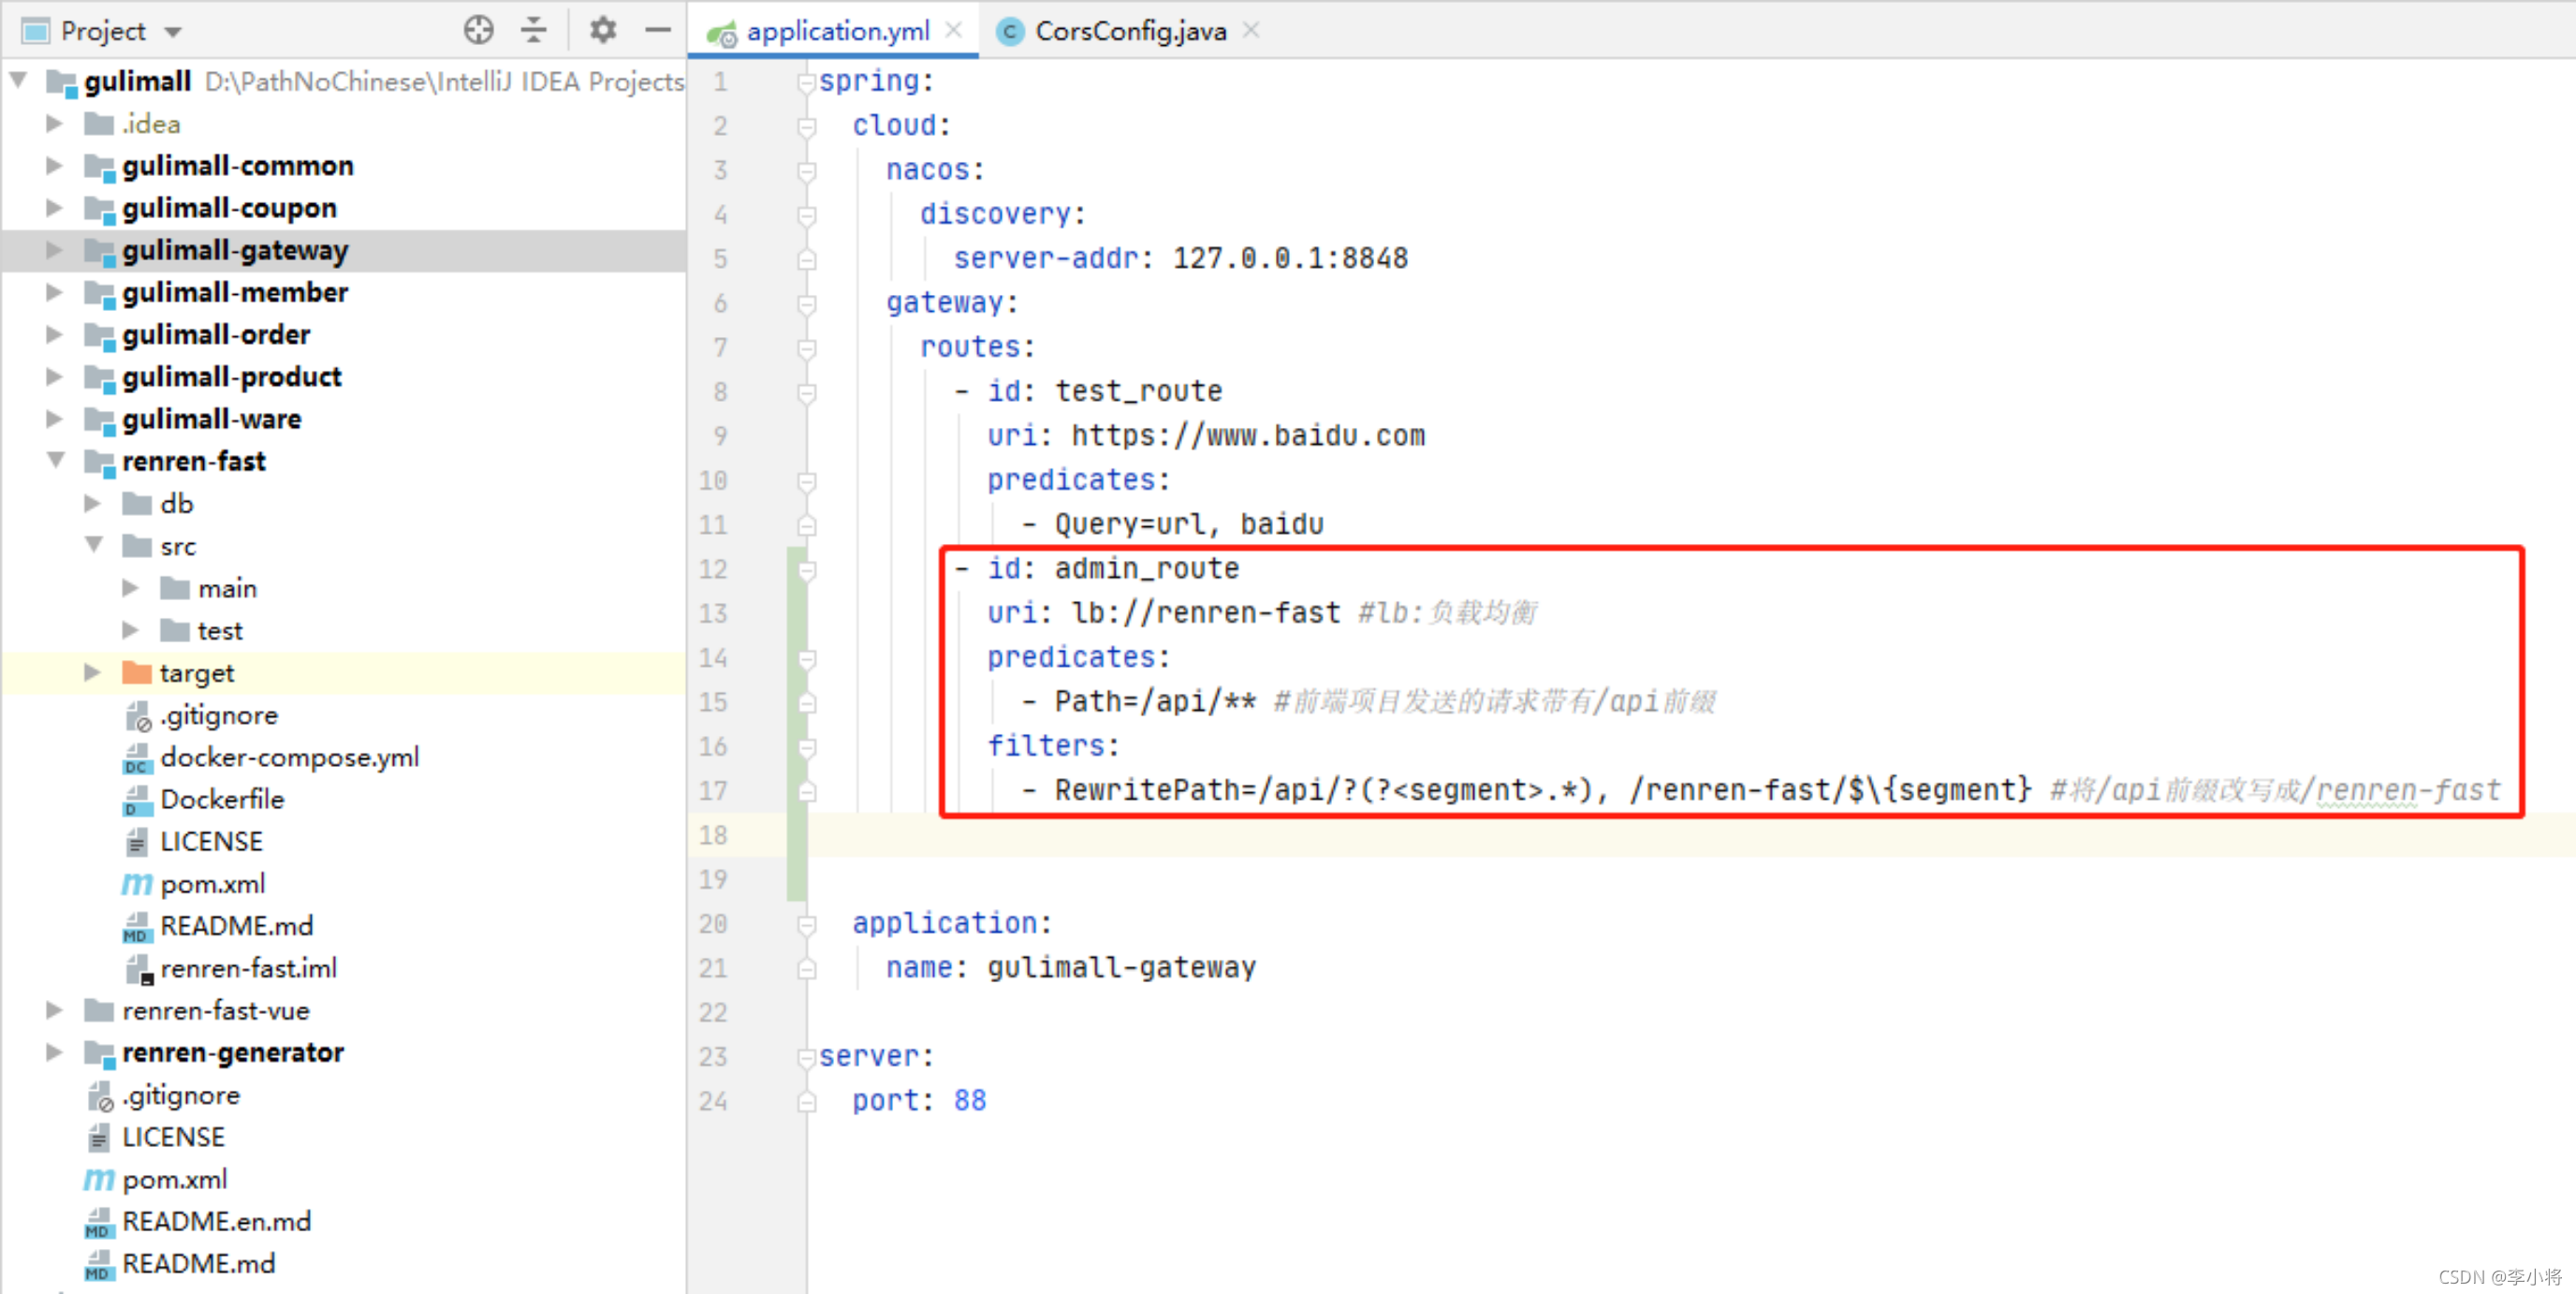Expand the test folder arrow
The width and height of the screenshot is (2576, 1294).
pos(131,630)
